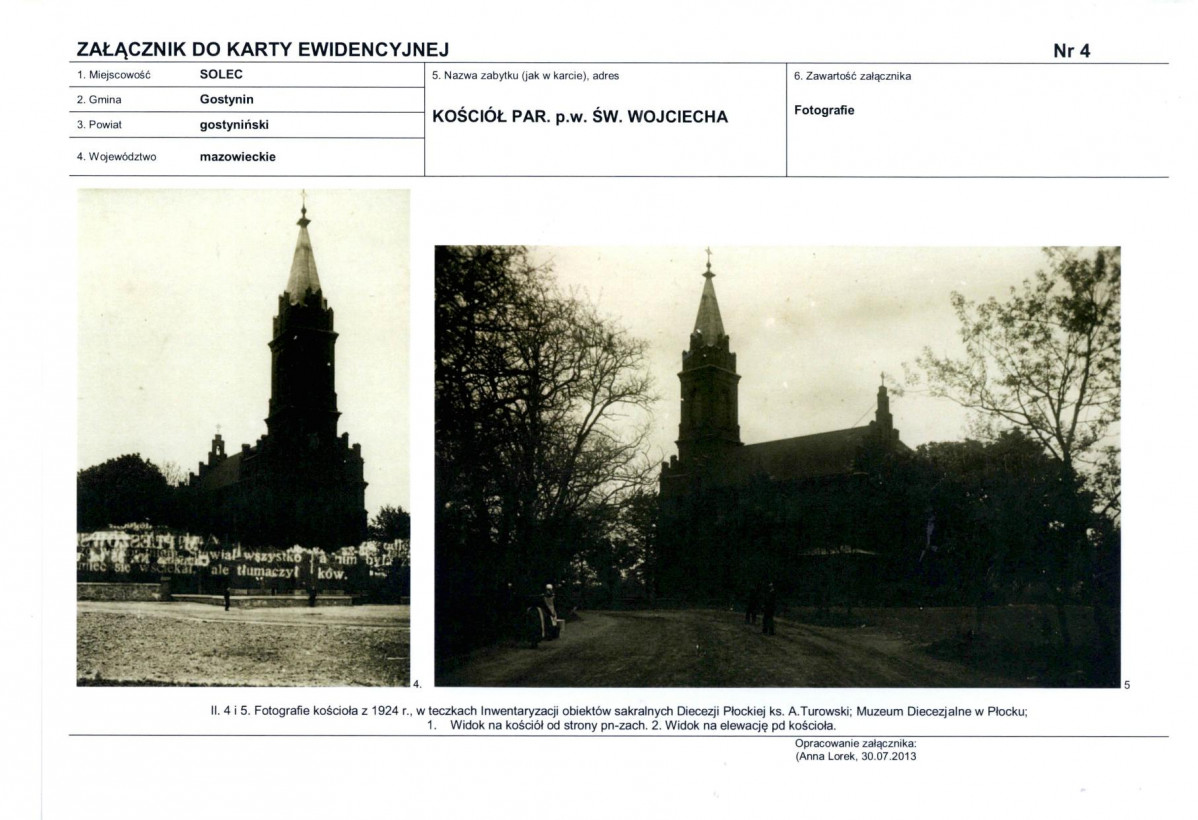
Task: Click the voivodeship value 'mazowieckie'
Action: [238, 157]
